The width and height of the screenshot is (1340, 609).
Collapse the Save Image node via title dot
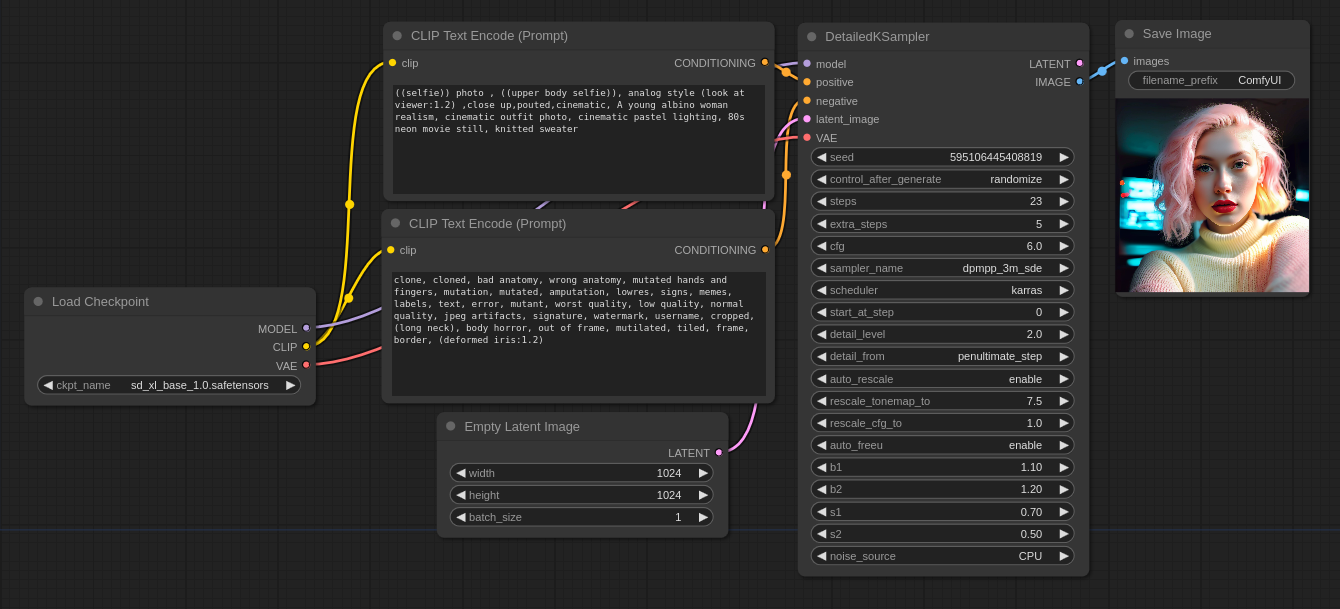click(x=1129, y=34)
